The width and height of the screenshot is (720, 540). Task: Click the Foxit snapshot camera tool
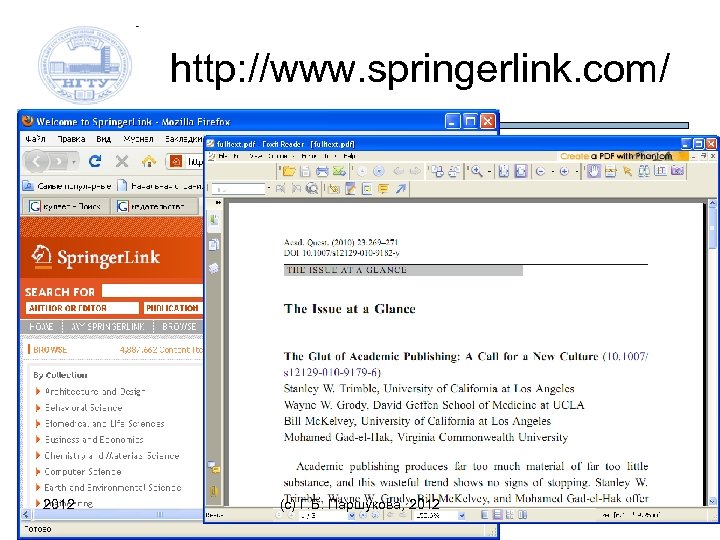(x=677, y=171)
